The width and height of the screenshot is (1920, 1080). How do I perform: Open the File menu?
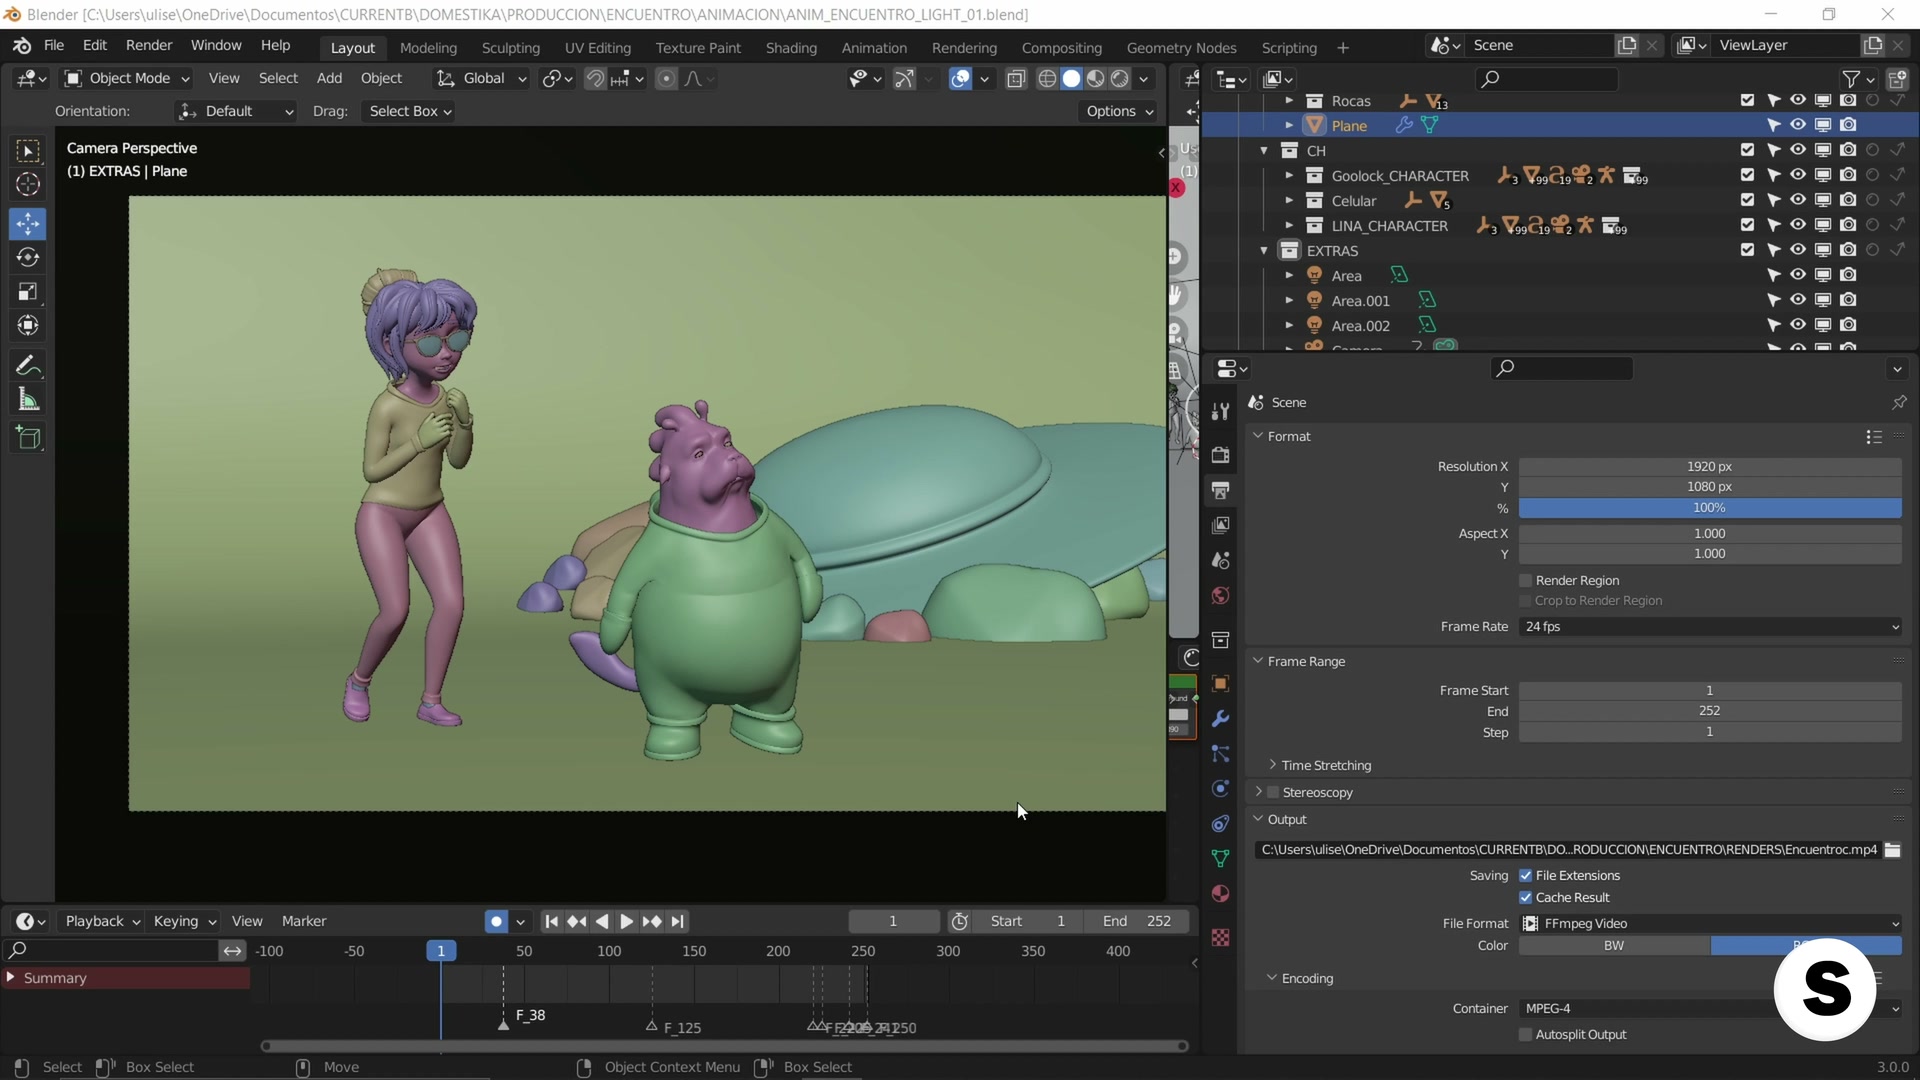pyautogui.click(x=54, y=46)
